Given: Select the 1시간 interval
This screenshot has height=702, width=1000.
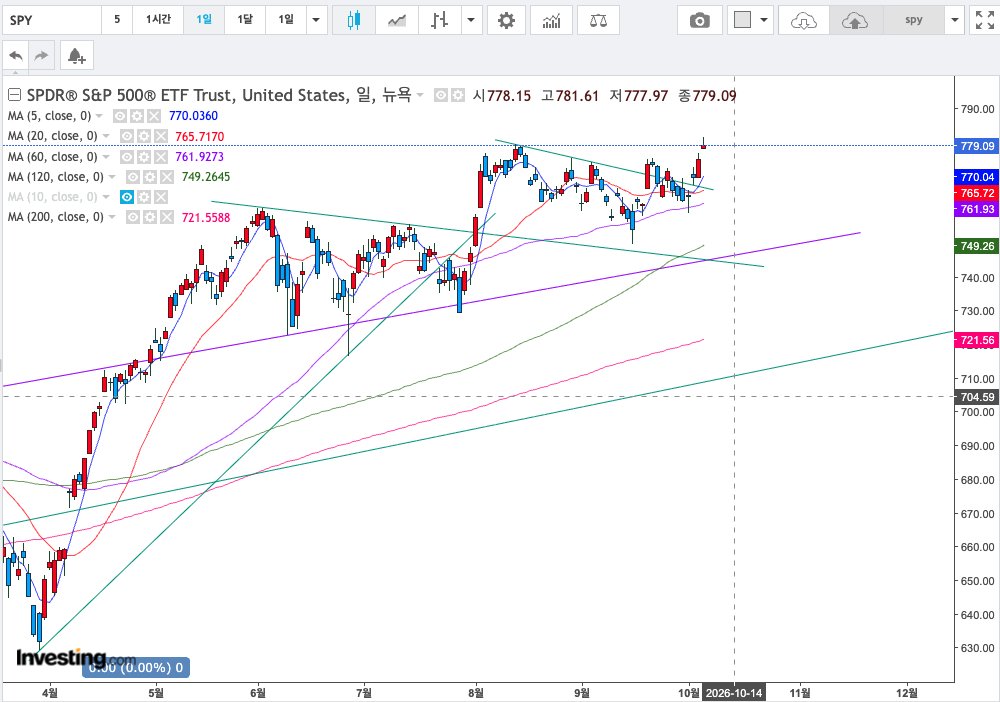Looking at the screenshot, I should click(x=158, y=20).
